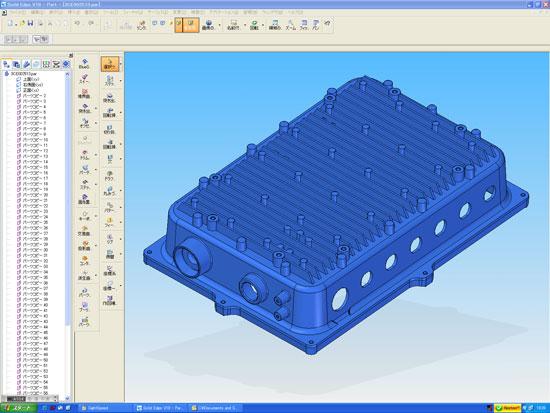Choose the 境界面 bounded surface tool
This screenshot has height=413, width=550.
85,94
